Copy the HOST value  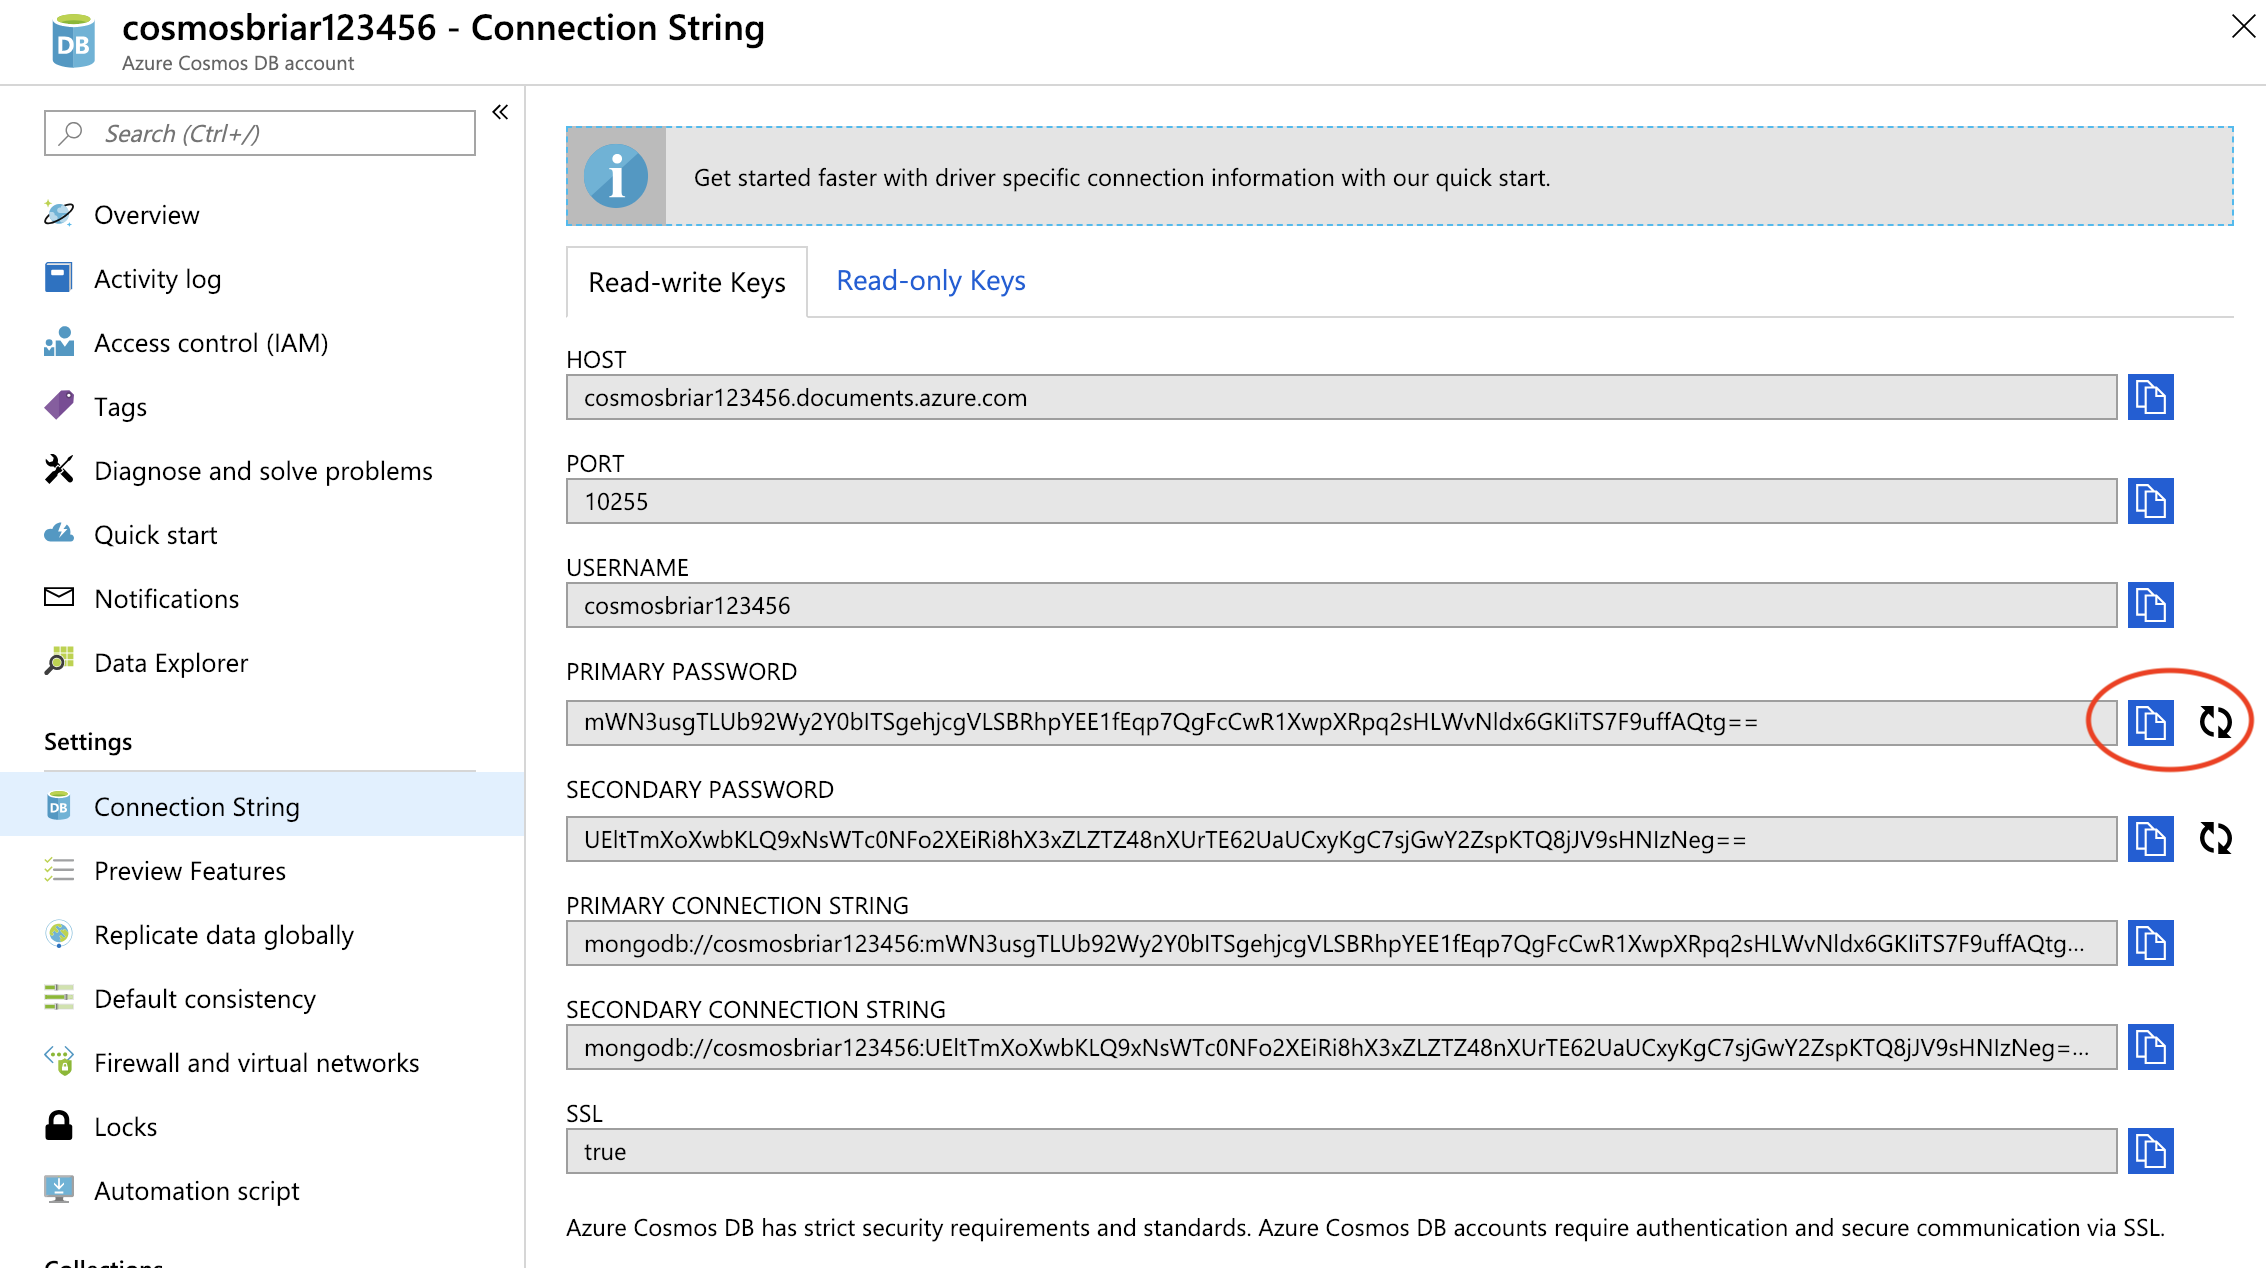pos(2150,397)
